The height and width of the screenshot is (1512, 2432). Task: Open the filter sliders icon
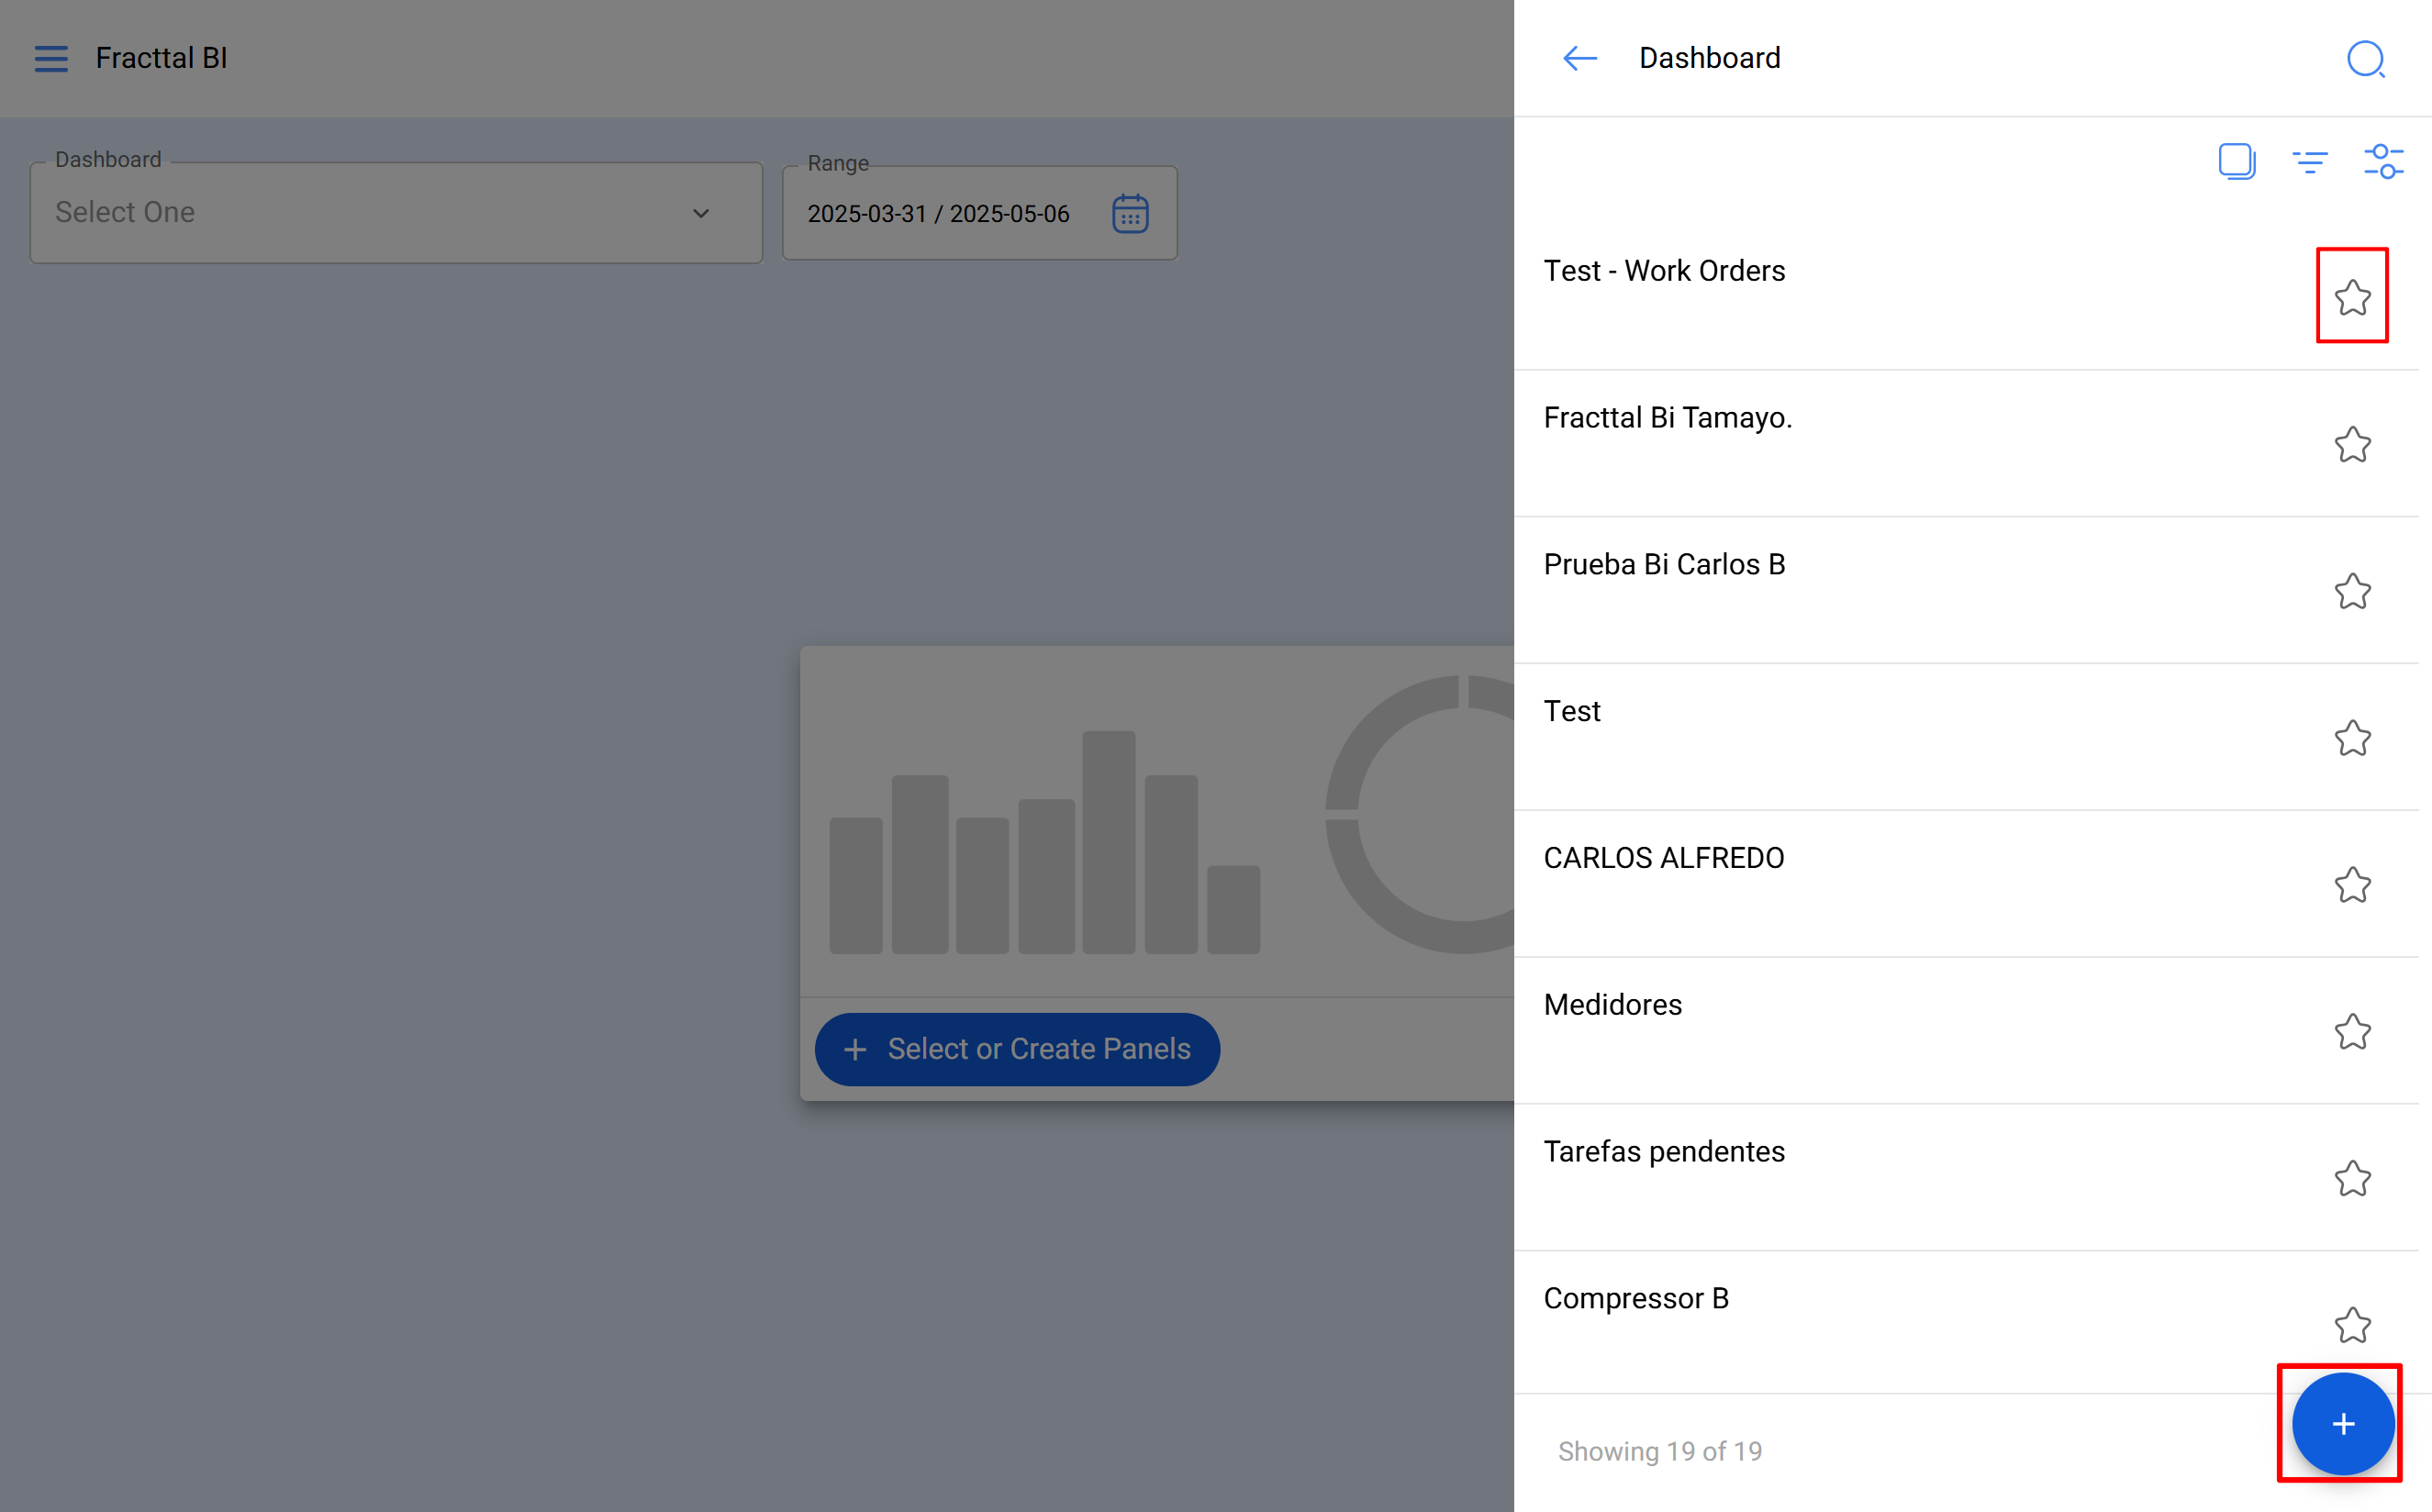pyautogui.click(x=2383, y=161)
